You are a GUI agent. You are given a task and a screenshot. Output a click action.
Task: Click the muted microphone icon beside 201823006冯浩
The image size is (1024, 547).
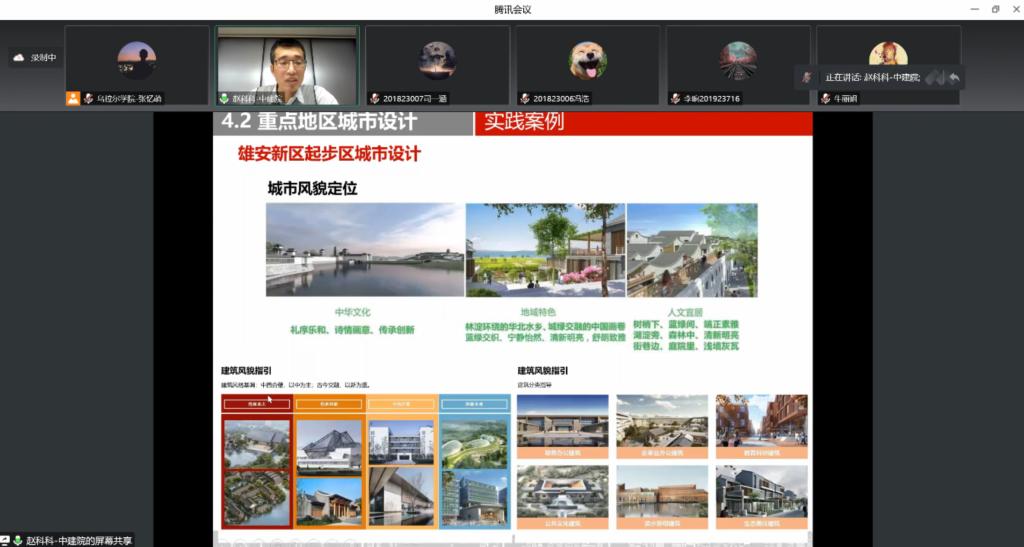[525, 99]
